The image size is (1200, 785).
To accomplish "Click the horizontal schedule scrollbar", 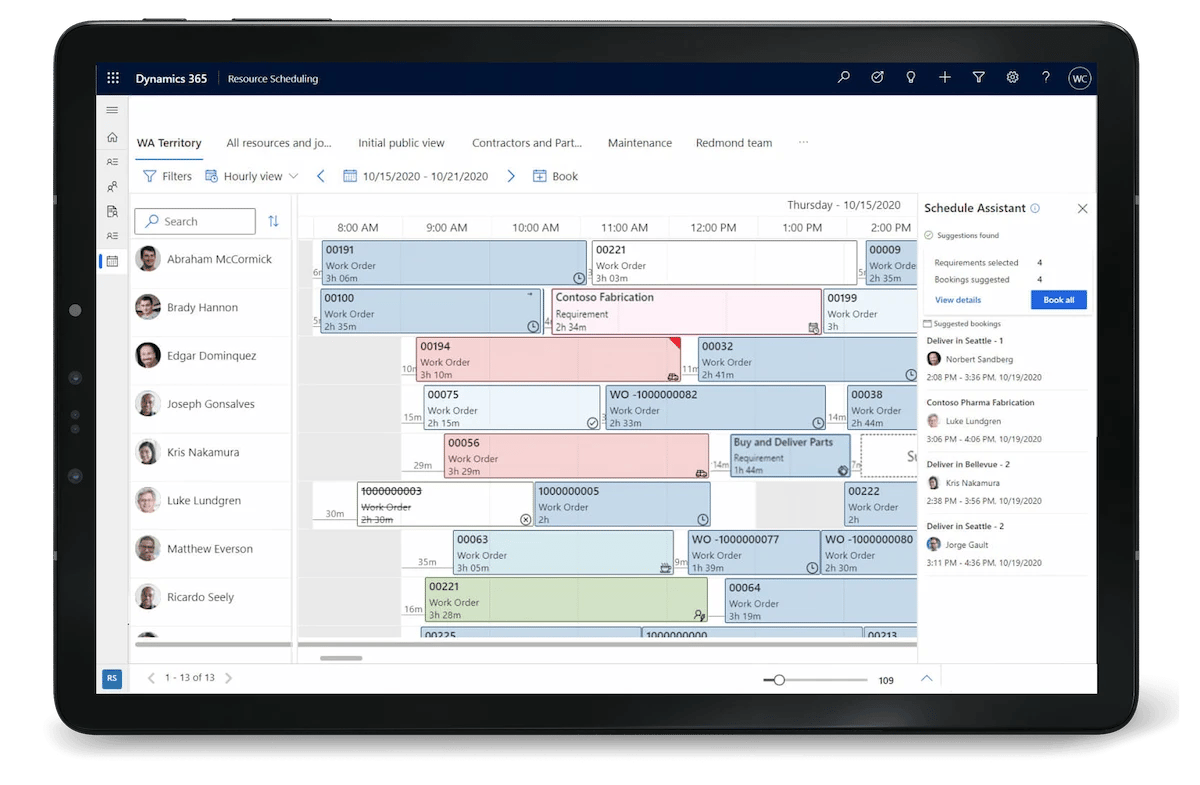I will (x=341, y=658).
